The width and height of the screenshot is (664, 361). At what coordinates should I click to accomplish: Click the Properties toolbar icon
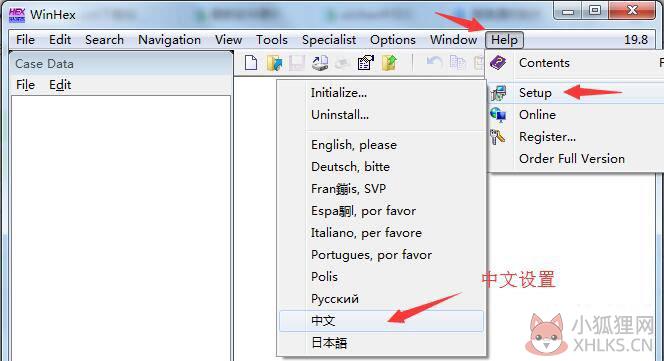pos(366,63)
